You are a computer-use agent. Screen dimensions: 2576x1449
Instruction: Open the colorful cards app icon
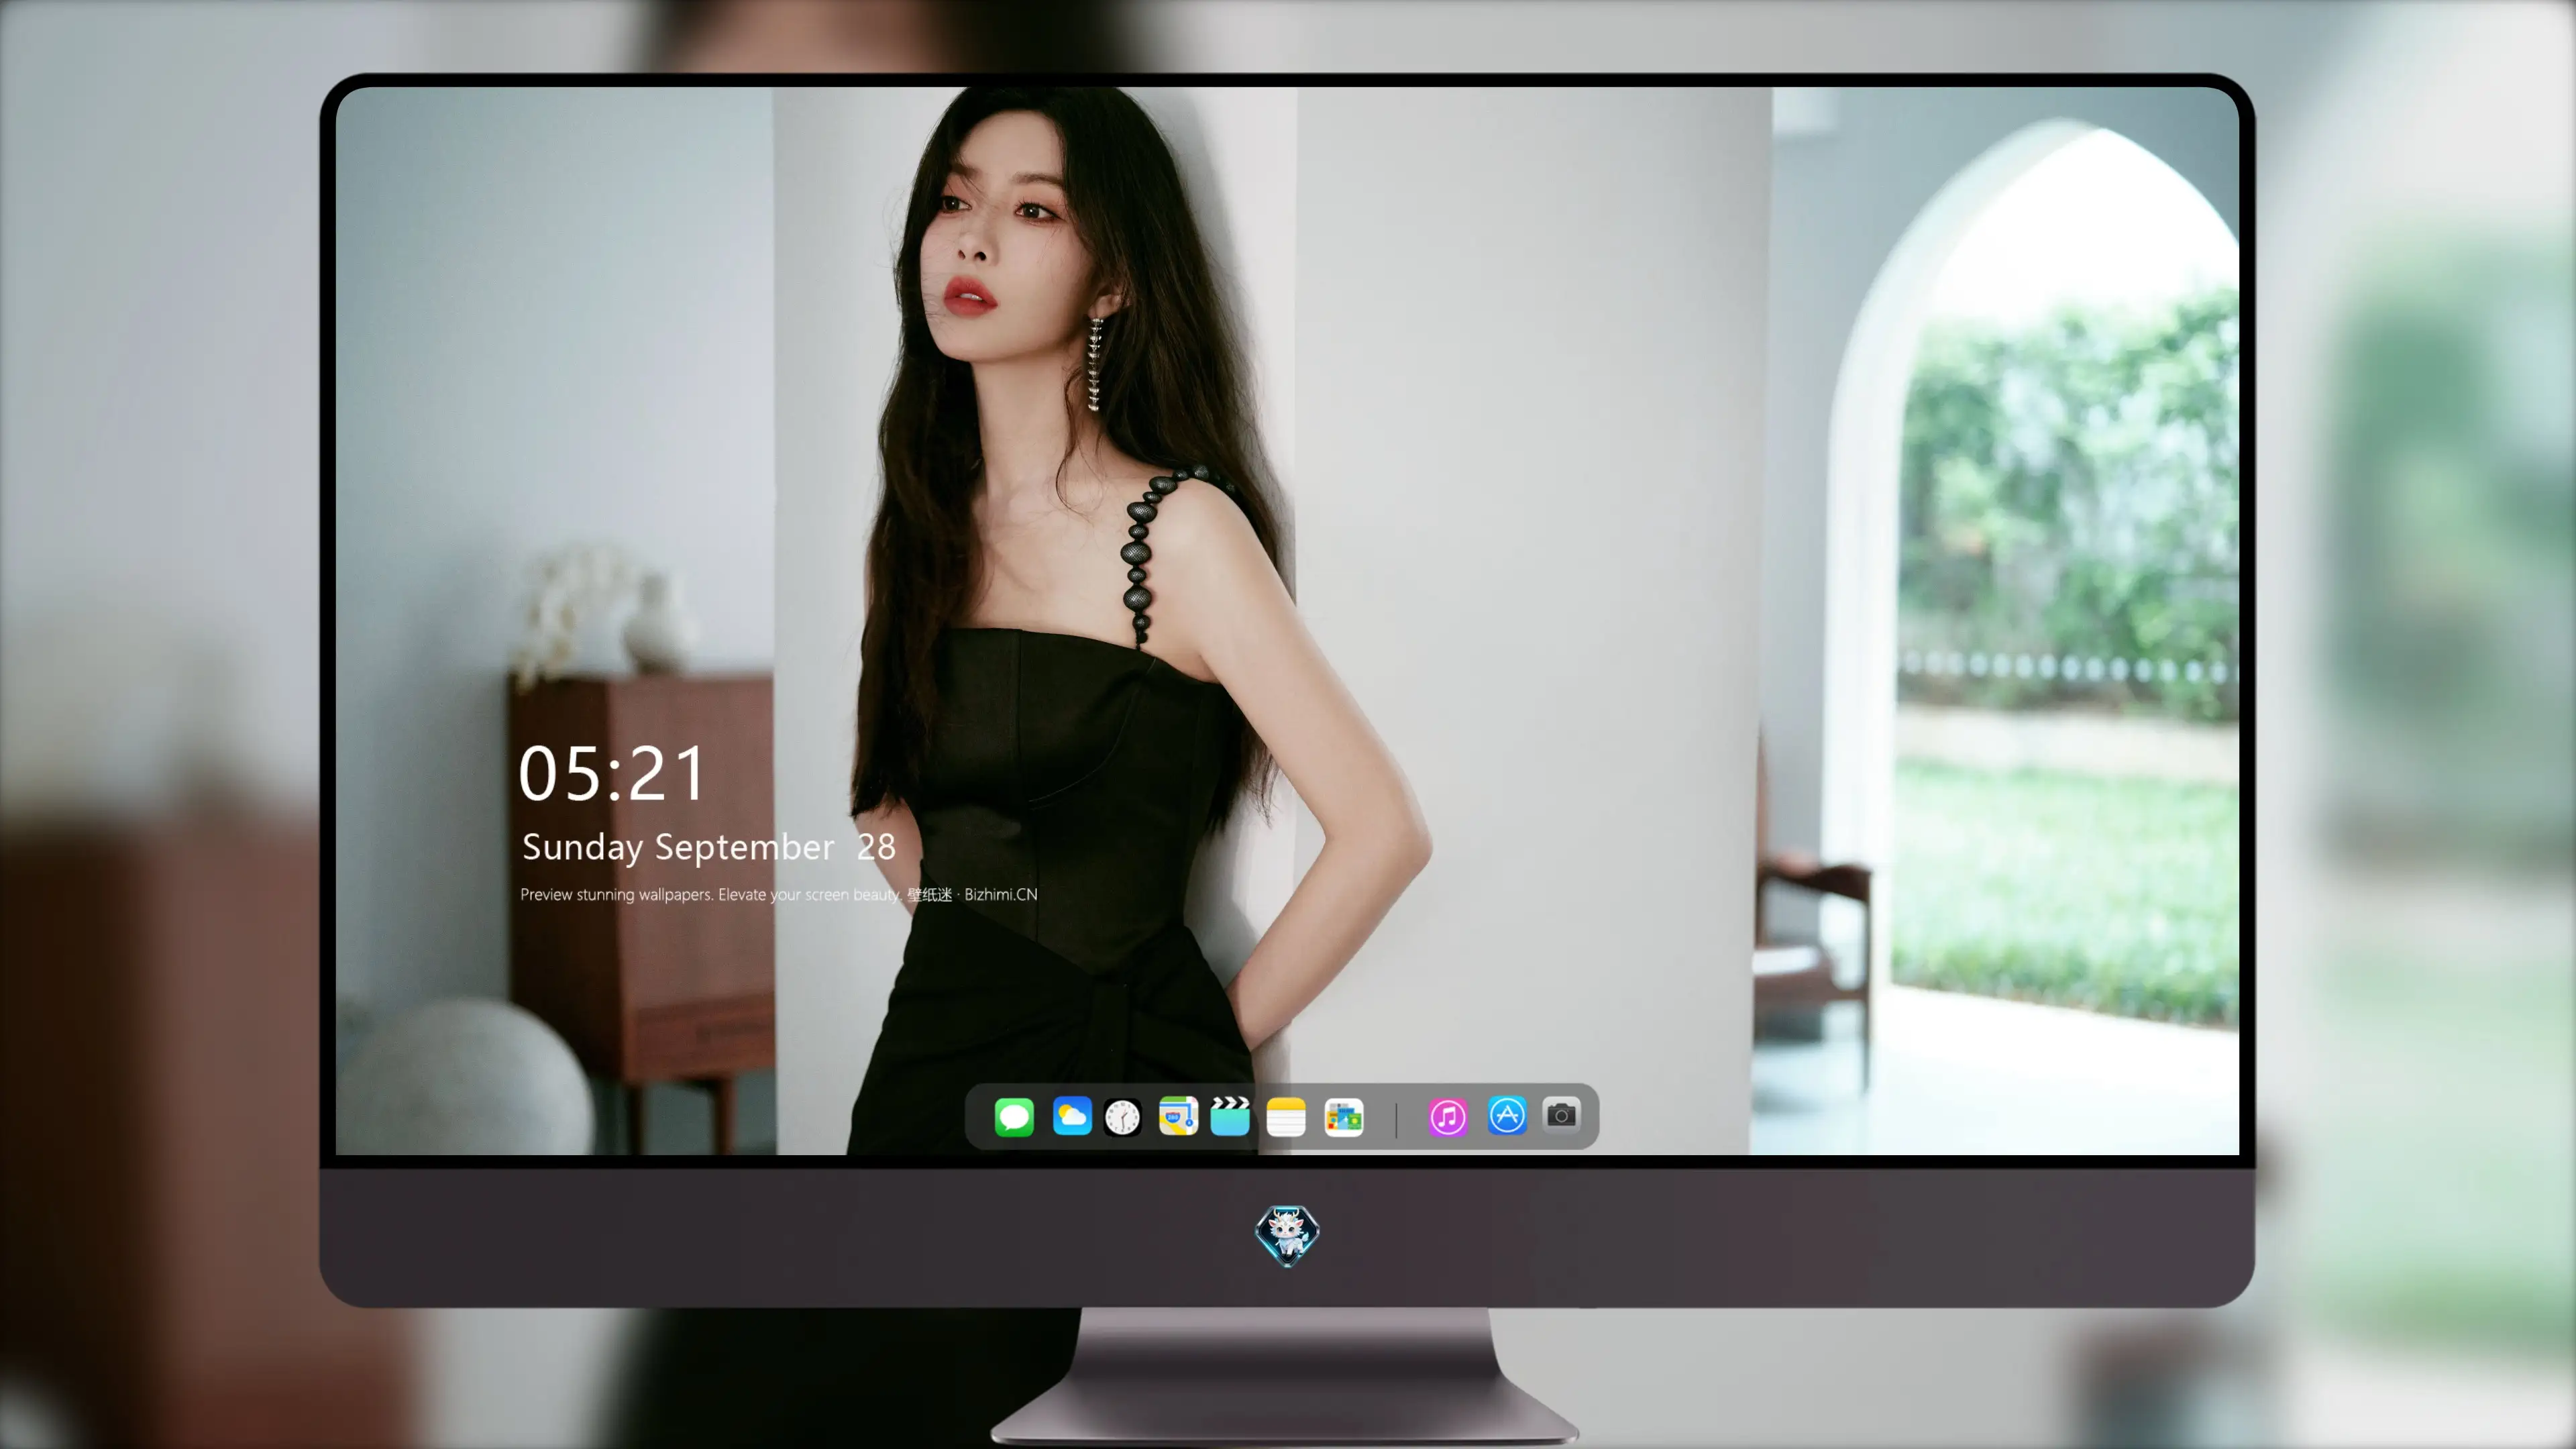1344,1117
